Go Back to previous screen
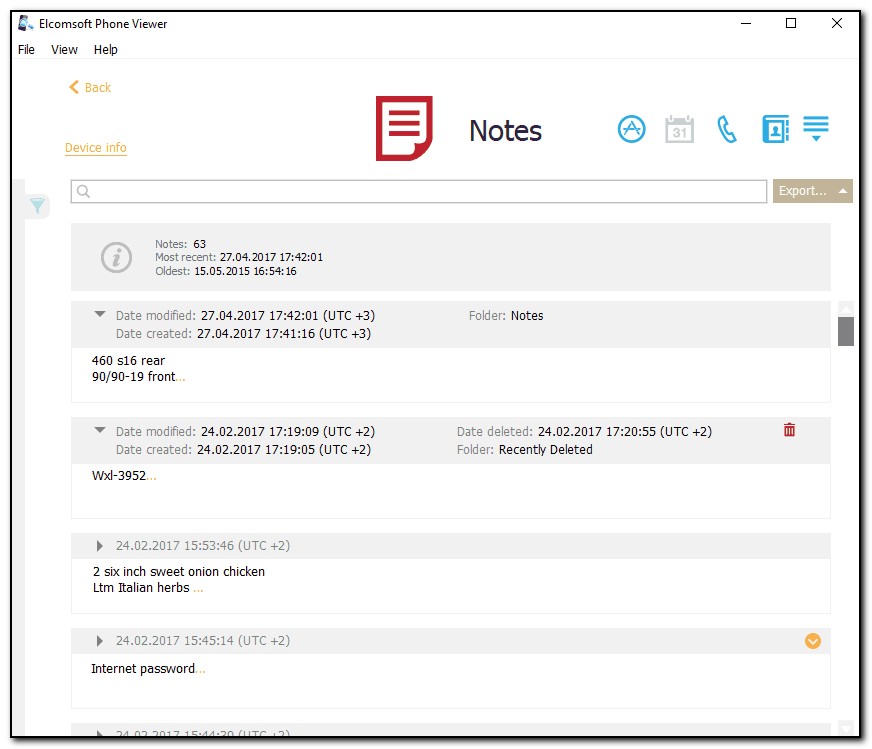The width and height of the screenshot is (872, 749). 90,88
